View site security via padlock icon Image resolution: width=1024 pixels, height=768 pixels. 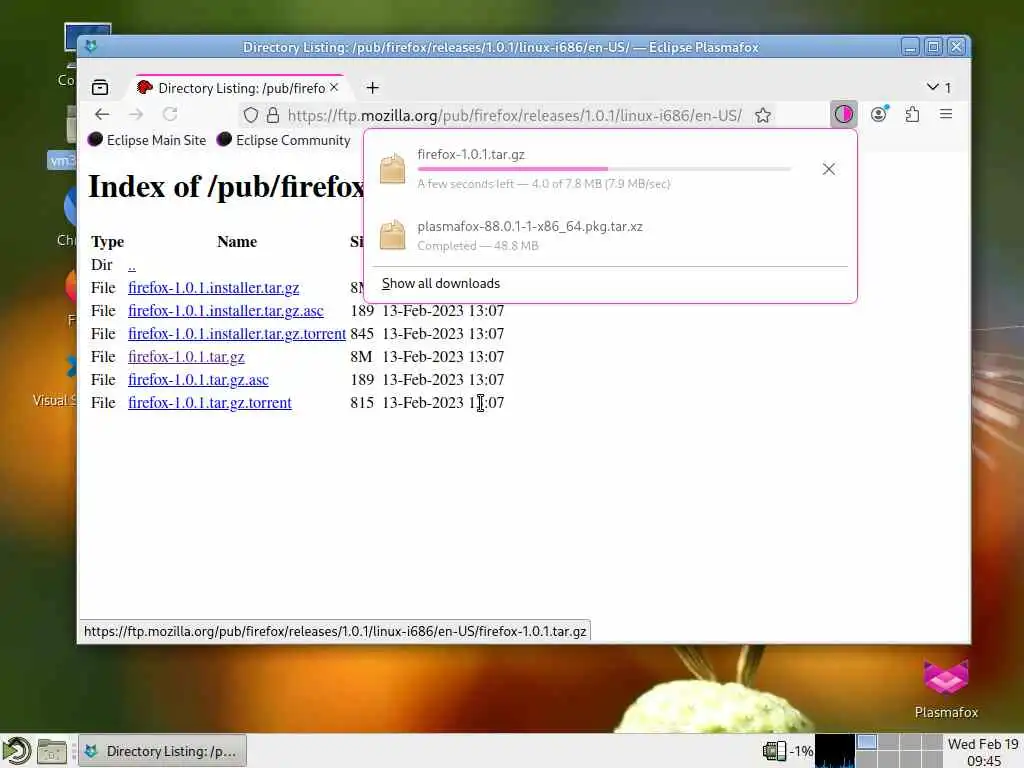pyautogui.click(x=273, y=116)
